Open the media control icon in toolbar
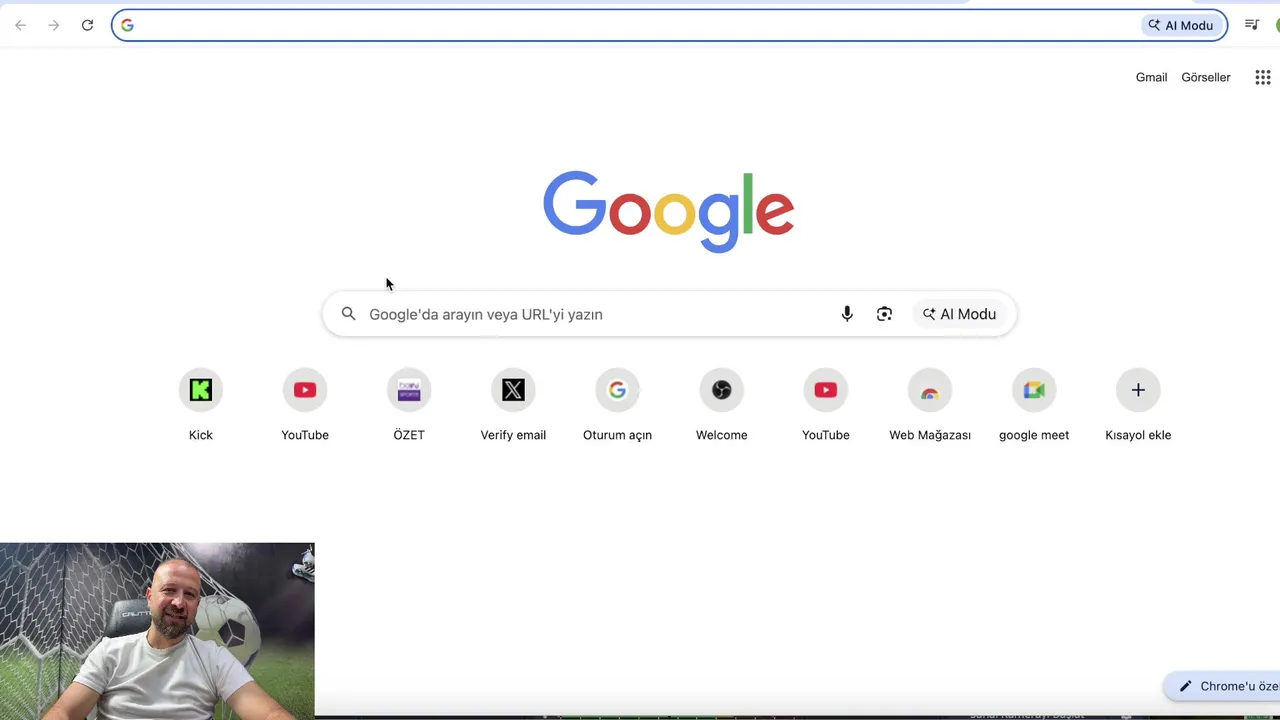 coord(1252,25)
